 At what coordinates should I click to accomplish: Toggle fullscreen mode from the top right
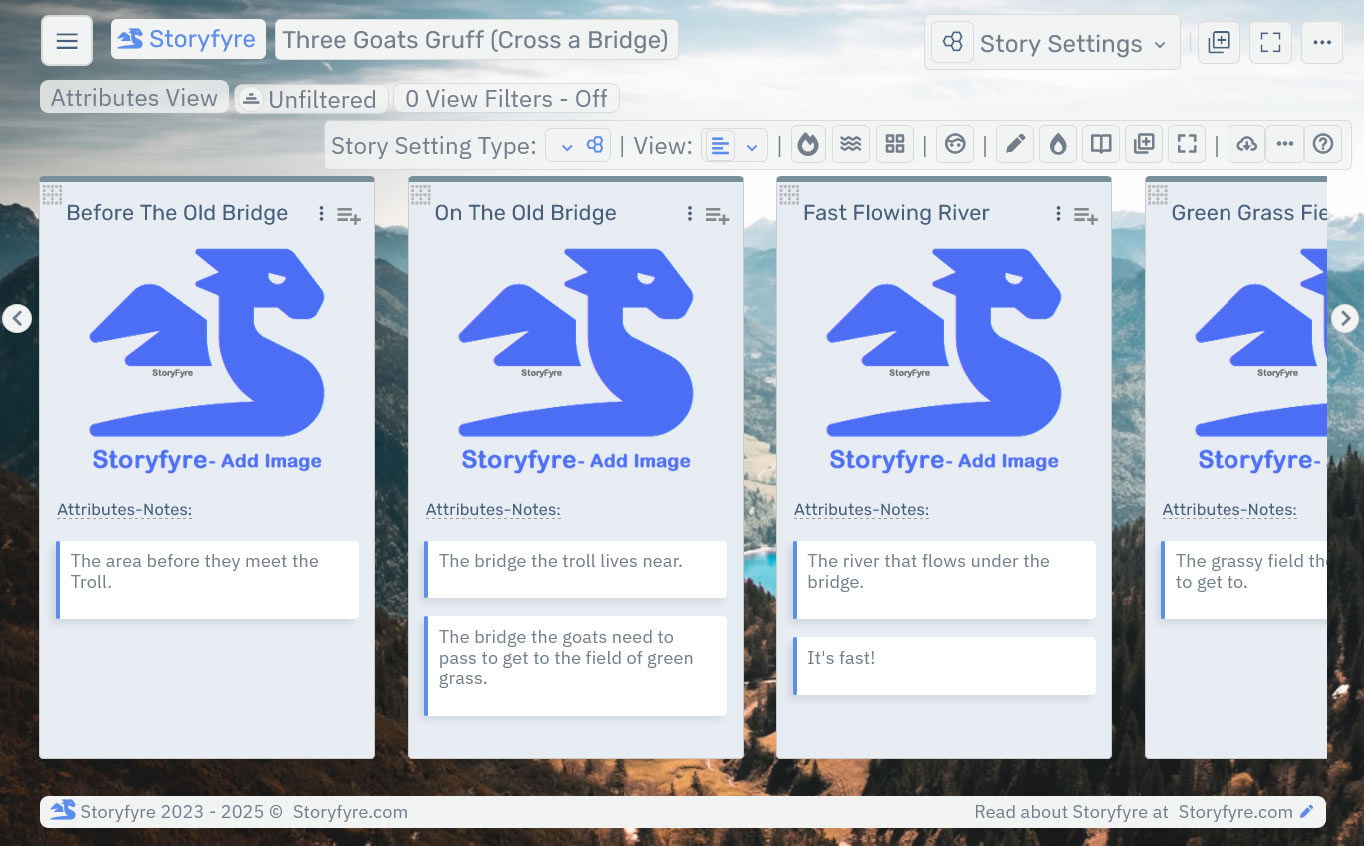click(x=1270, y=42)
